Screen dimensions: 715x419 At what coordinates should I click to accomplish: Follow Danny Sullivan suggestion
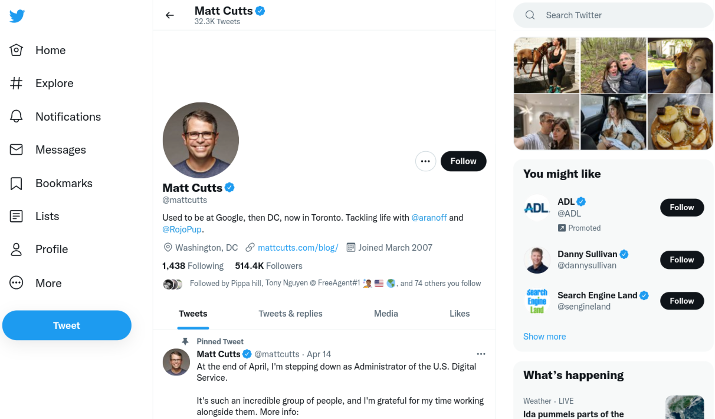[x=682, y=260]
